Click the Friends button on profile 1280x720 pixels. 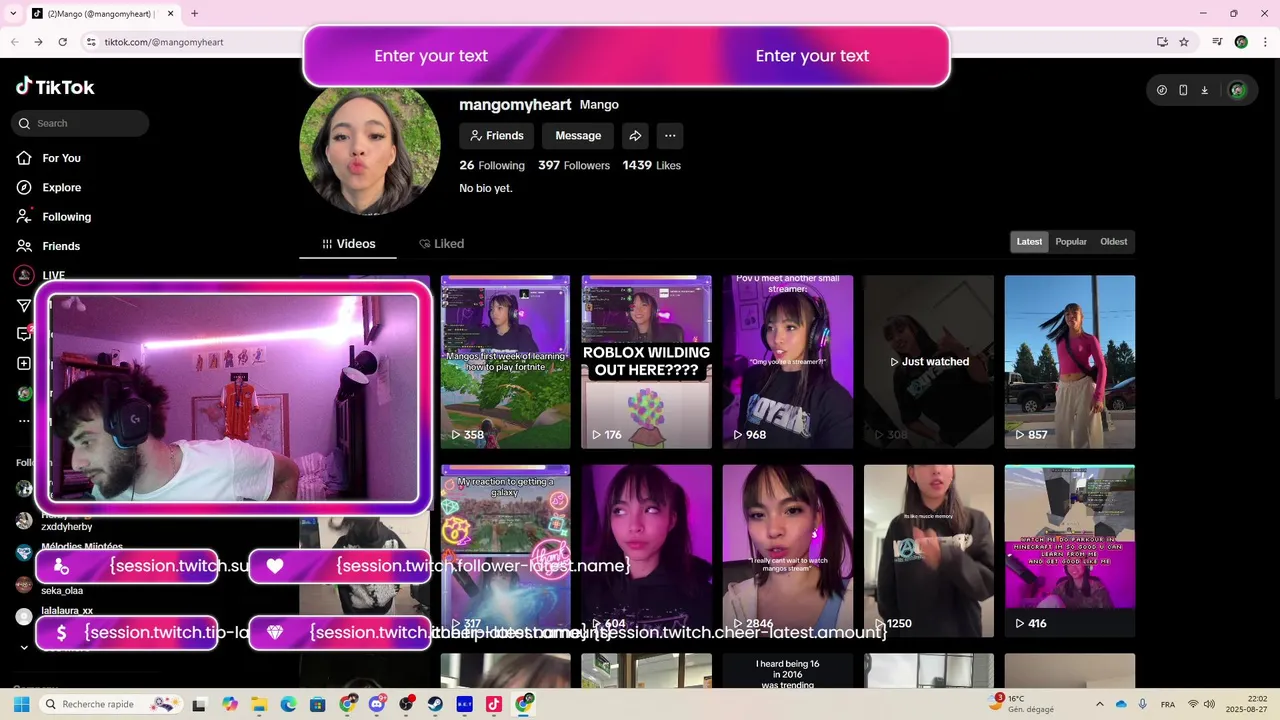496,136
